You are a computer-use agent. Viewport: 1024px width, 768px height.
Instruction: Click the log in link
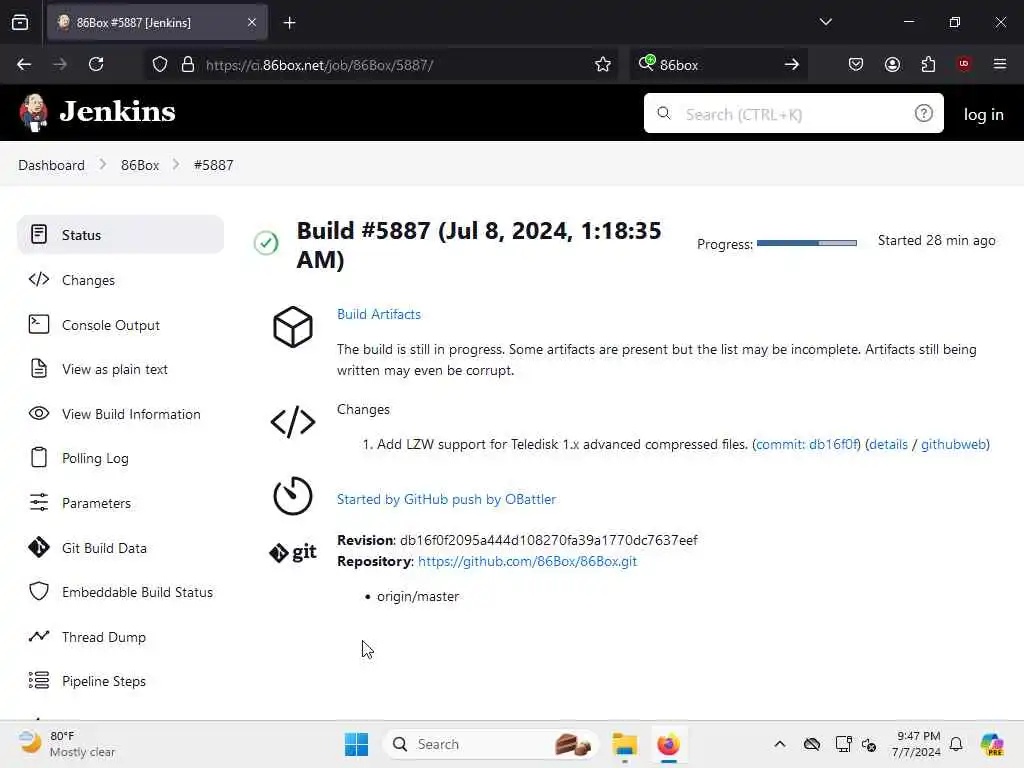[x=984, y=114]
